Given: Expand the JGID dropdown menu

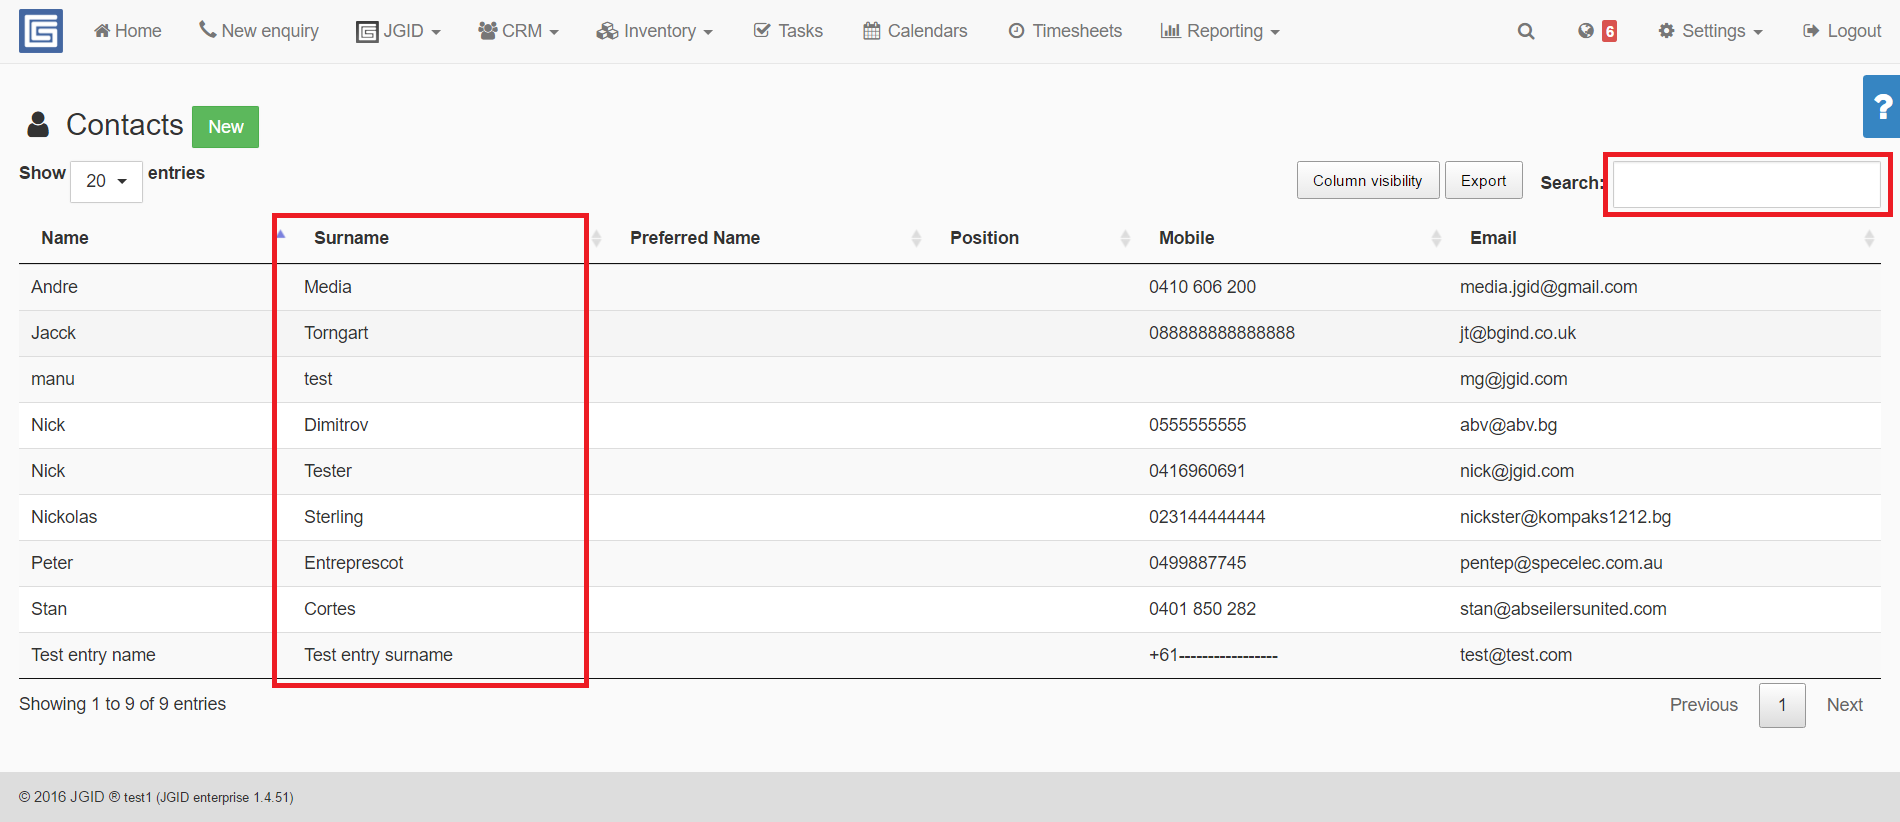Looking at the screenshot, I should 398,31.
